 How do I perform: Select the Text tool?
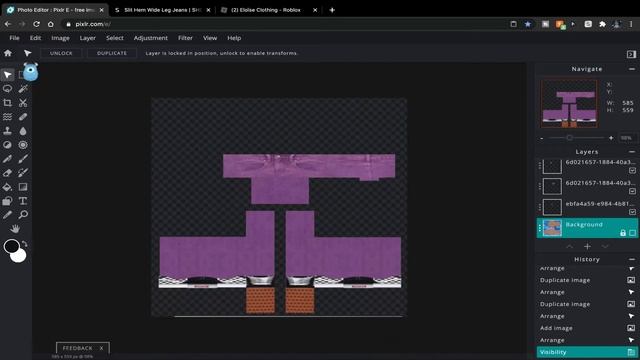tap(23, 201)
